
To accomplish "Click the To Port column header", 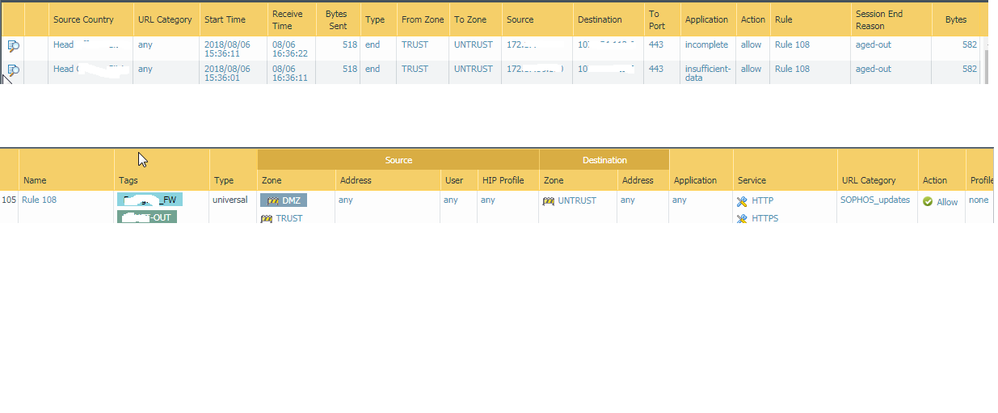I will coord(657,20).
